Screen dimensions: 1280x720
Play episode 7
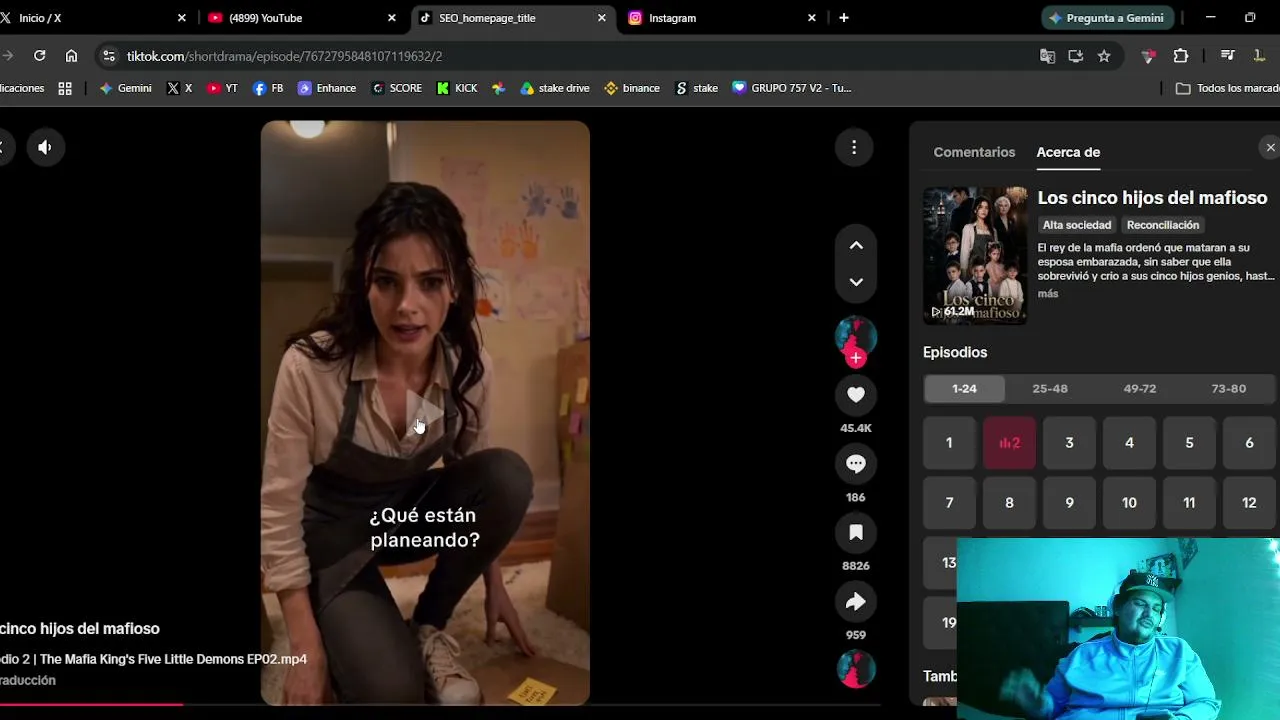(949, 503)
